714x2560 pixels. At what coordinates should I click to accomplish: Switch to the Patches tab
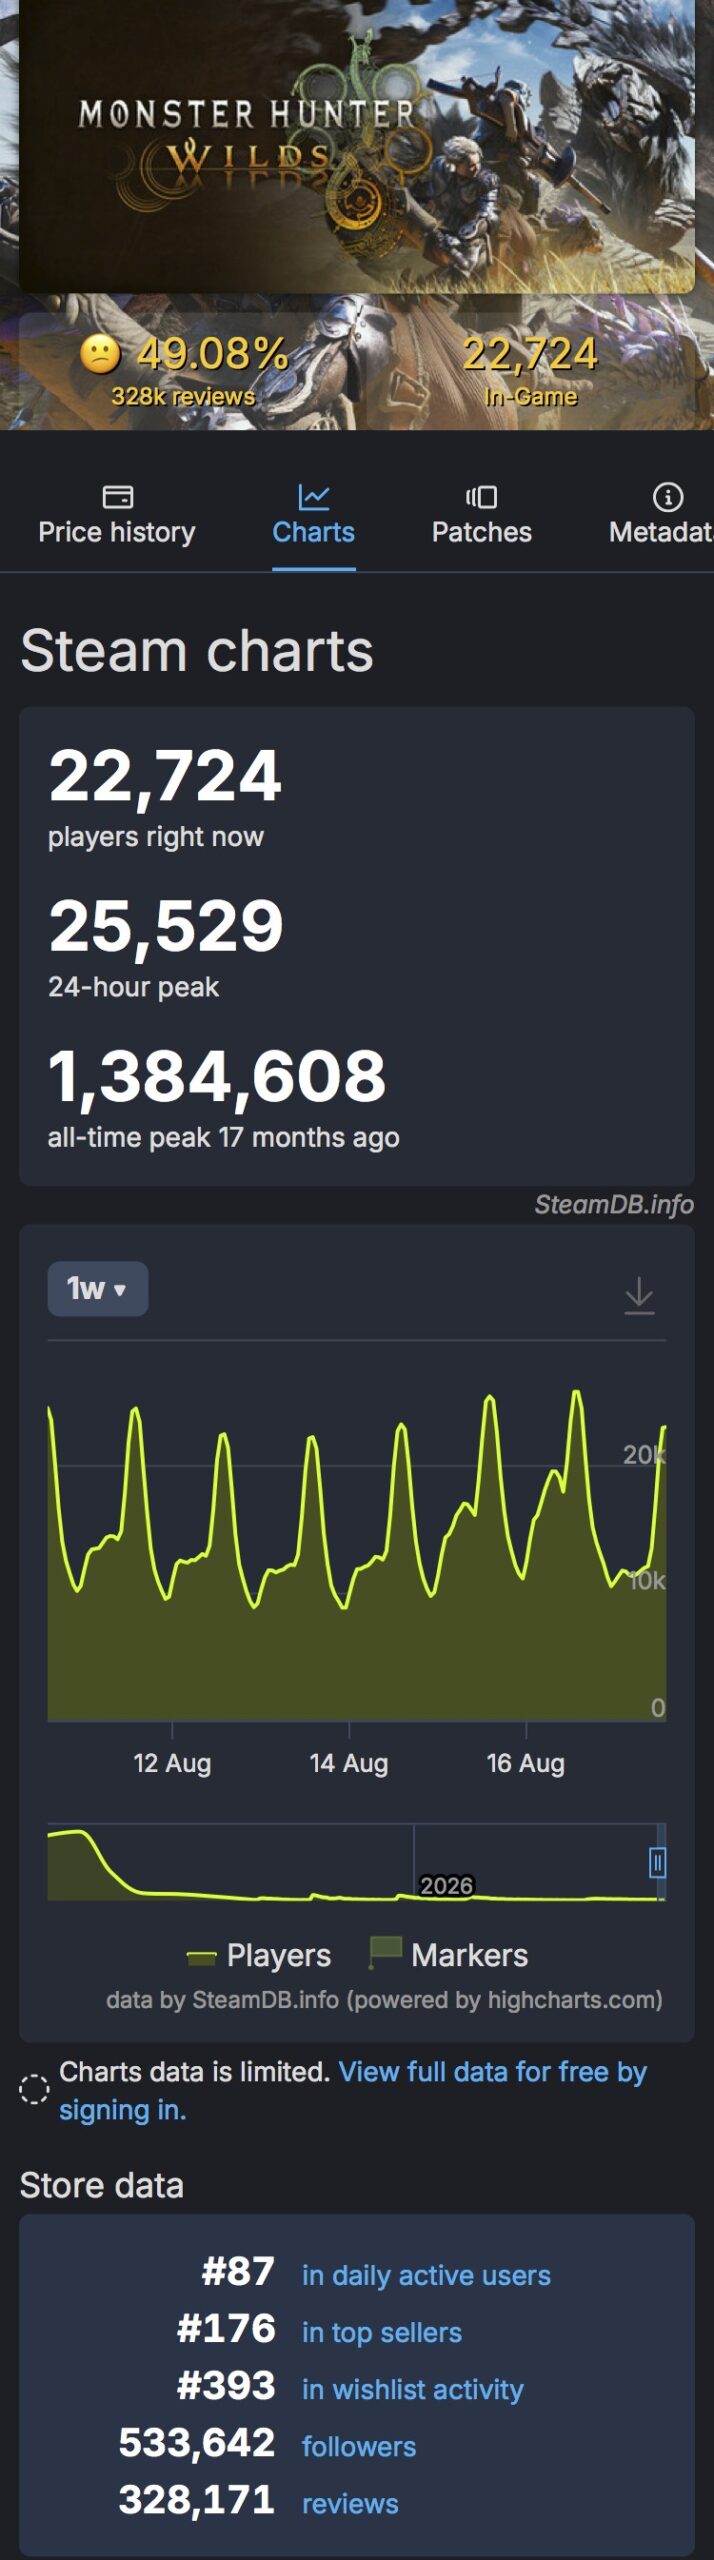pos(481,516)
